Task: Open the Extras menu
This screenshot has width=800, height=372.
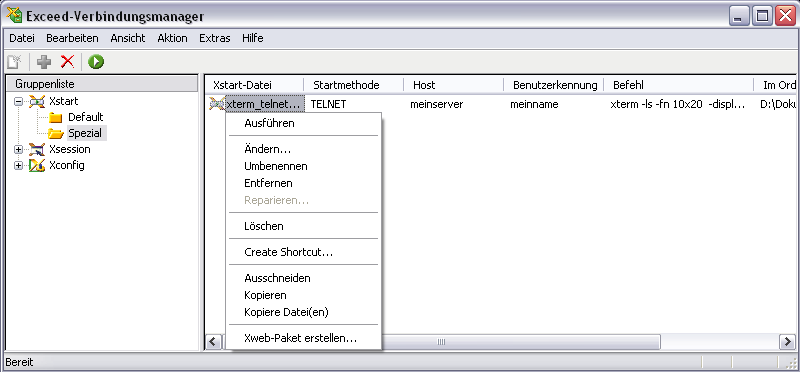Action: 214,38
